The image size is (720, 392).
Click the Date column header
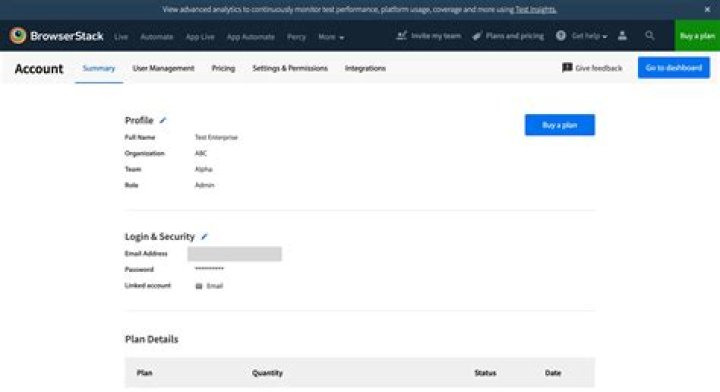point(553,373)
